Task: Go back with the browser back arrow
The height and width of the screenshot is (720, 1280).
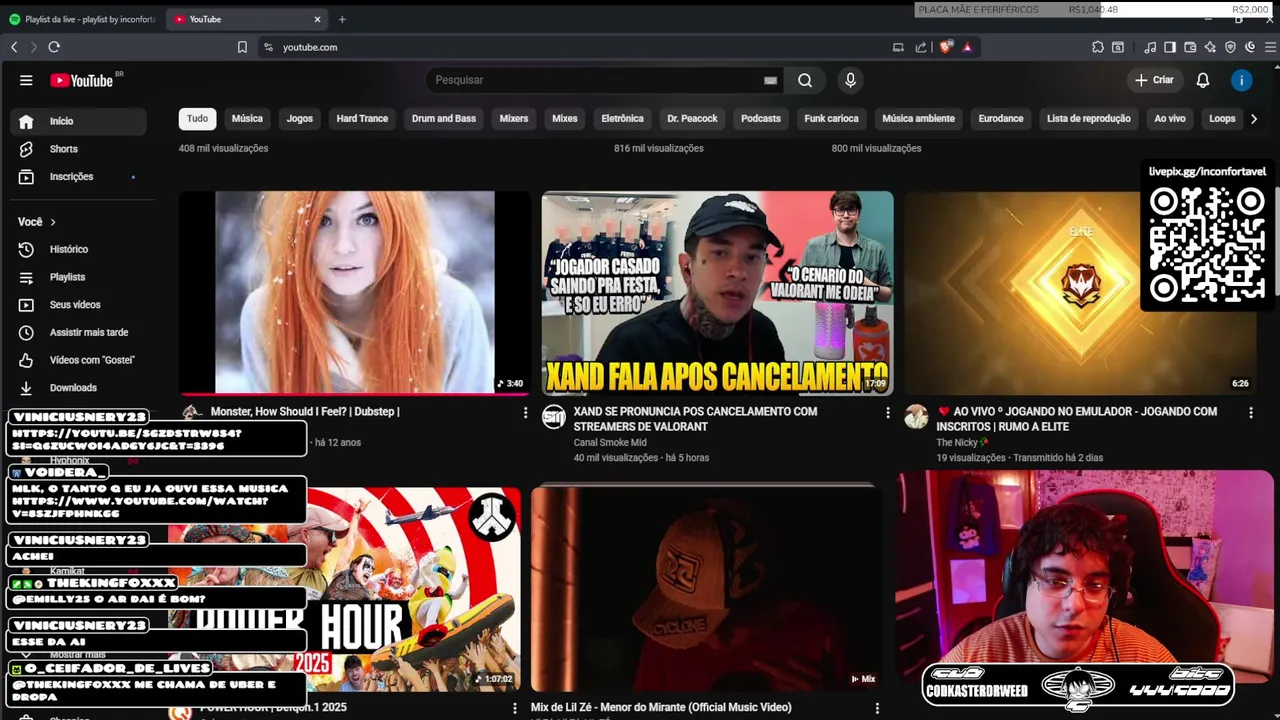Action: pos(14,47)
